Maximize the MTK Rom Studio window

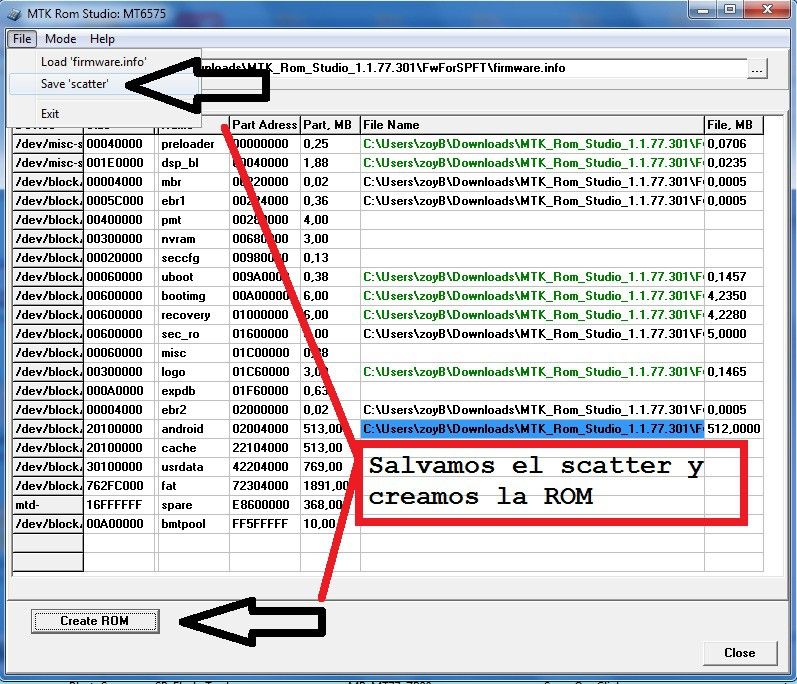(730, 10)
